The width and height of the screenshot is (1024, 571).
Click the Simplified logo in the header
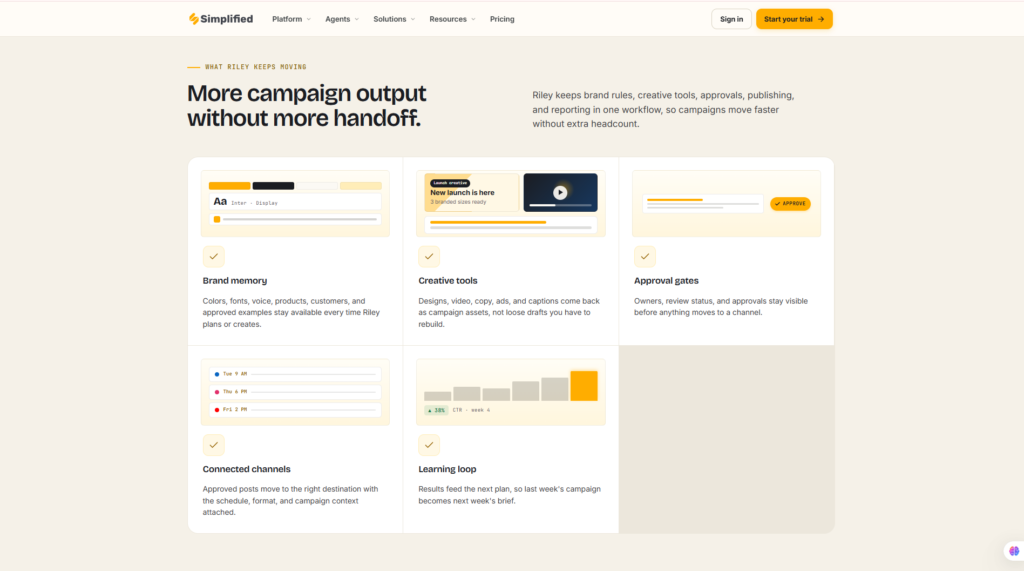pyautogui.click(x=220, y=19)
